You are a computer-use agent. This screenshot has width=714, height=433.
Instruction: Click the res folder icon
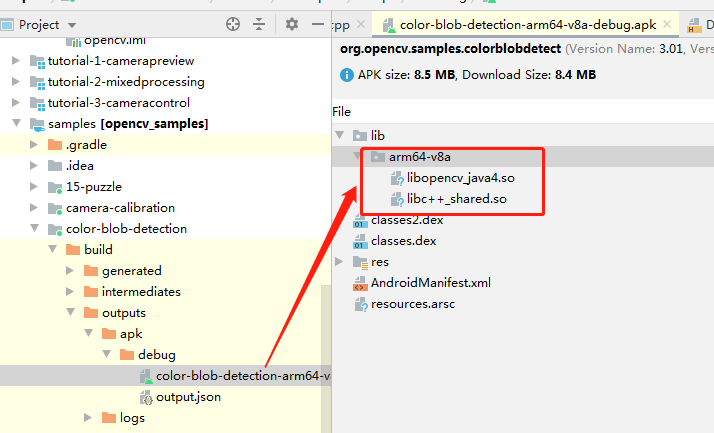click(360, 262)
